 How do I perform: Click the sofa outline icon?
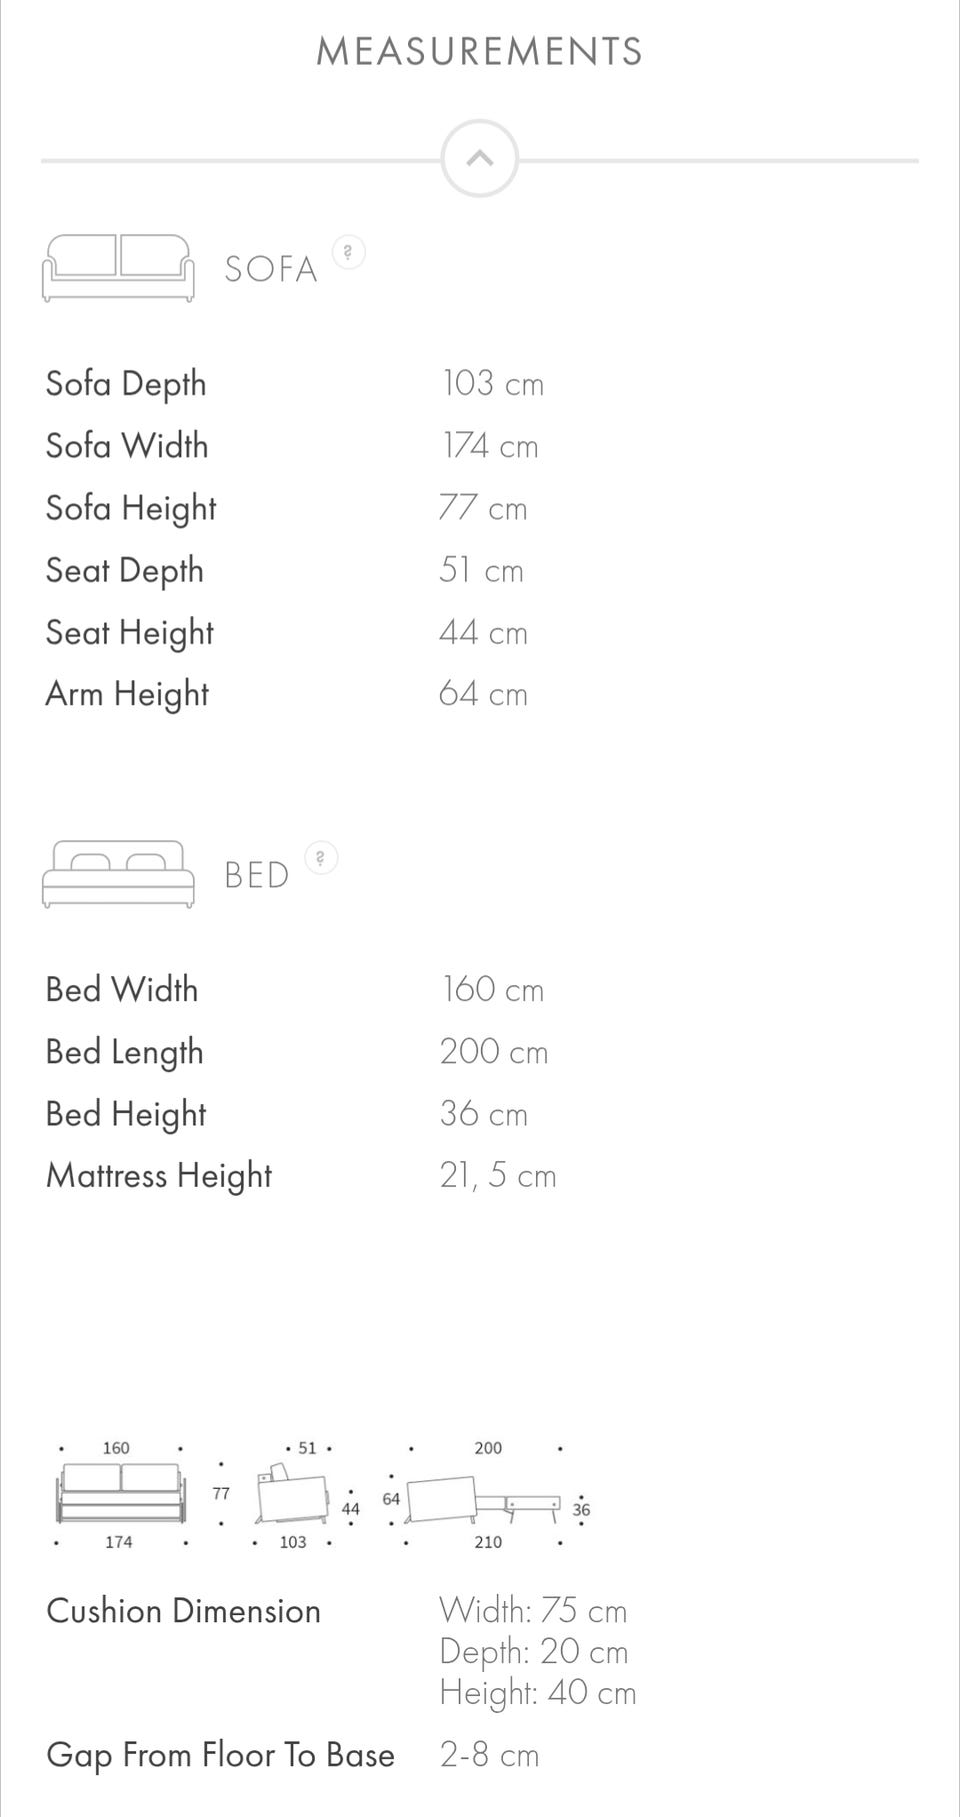[x=118, y=268]
